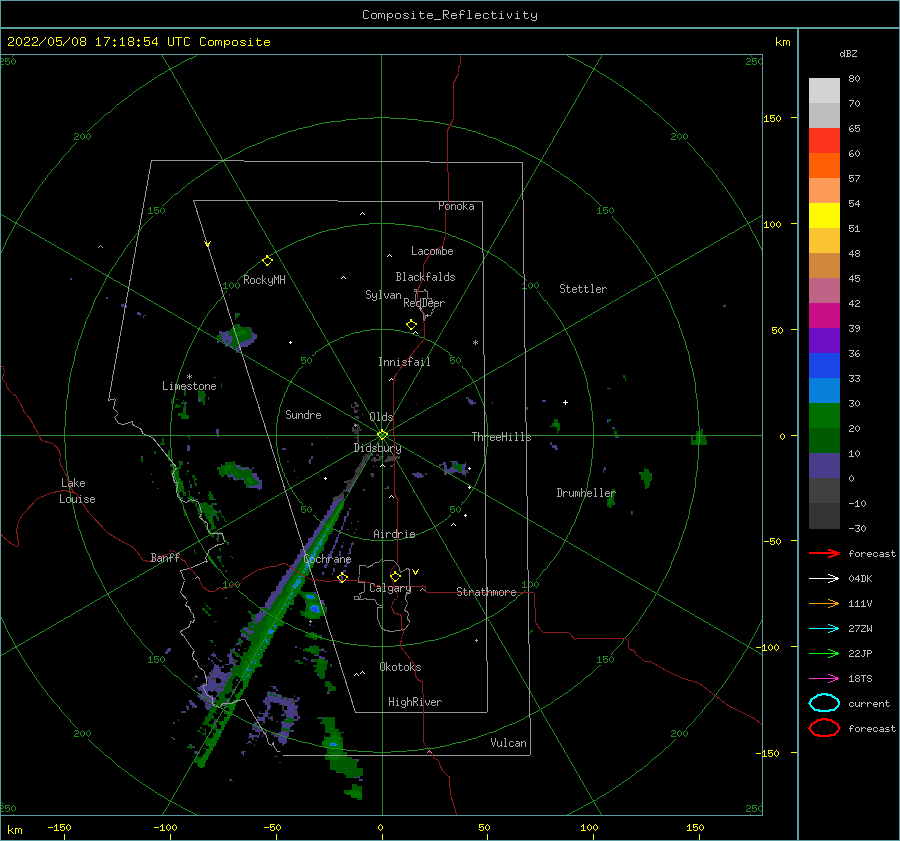Click the Lake Louise label

[77, 491]
